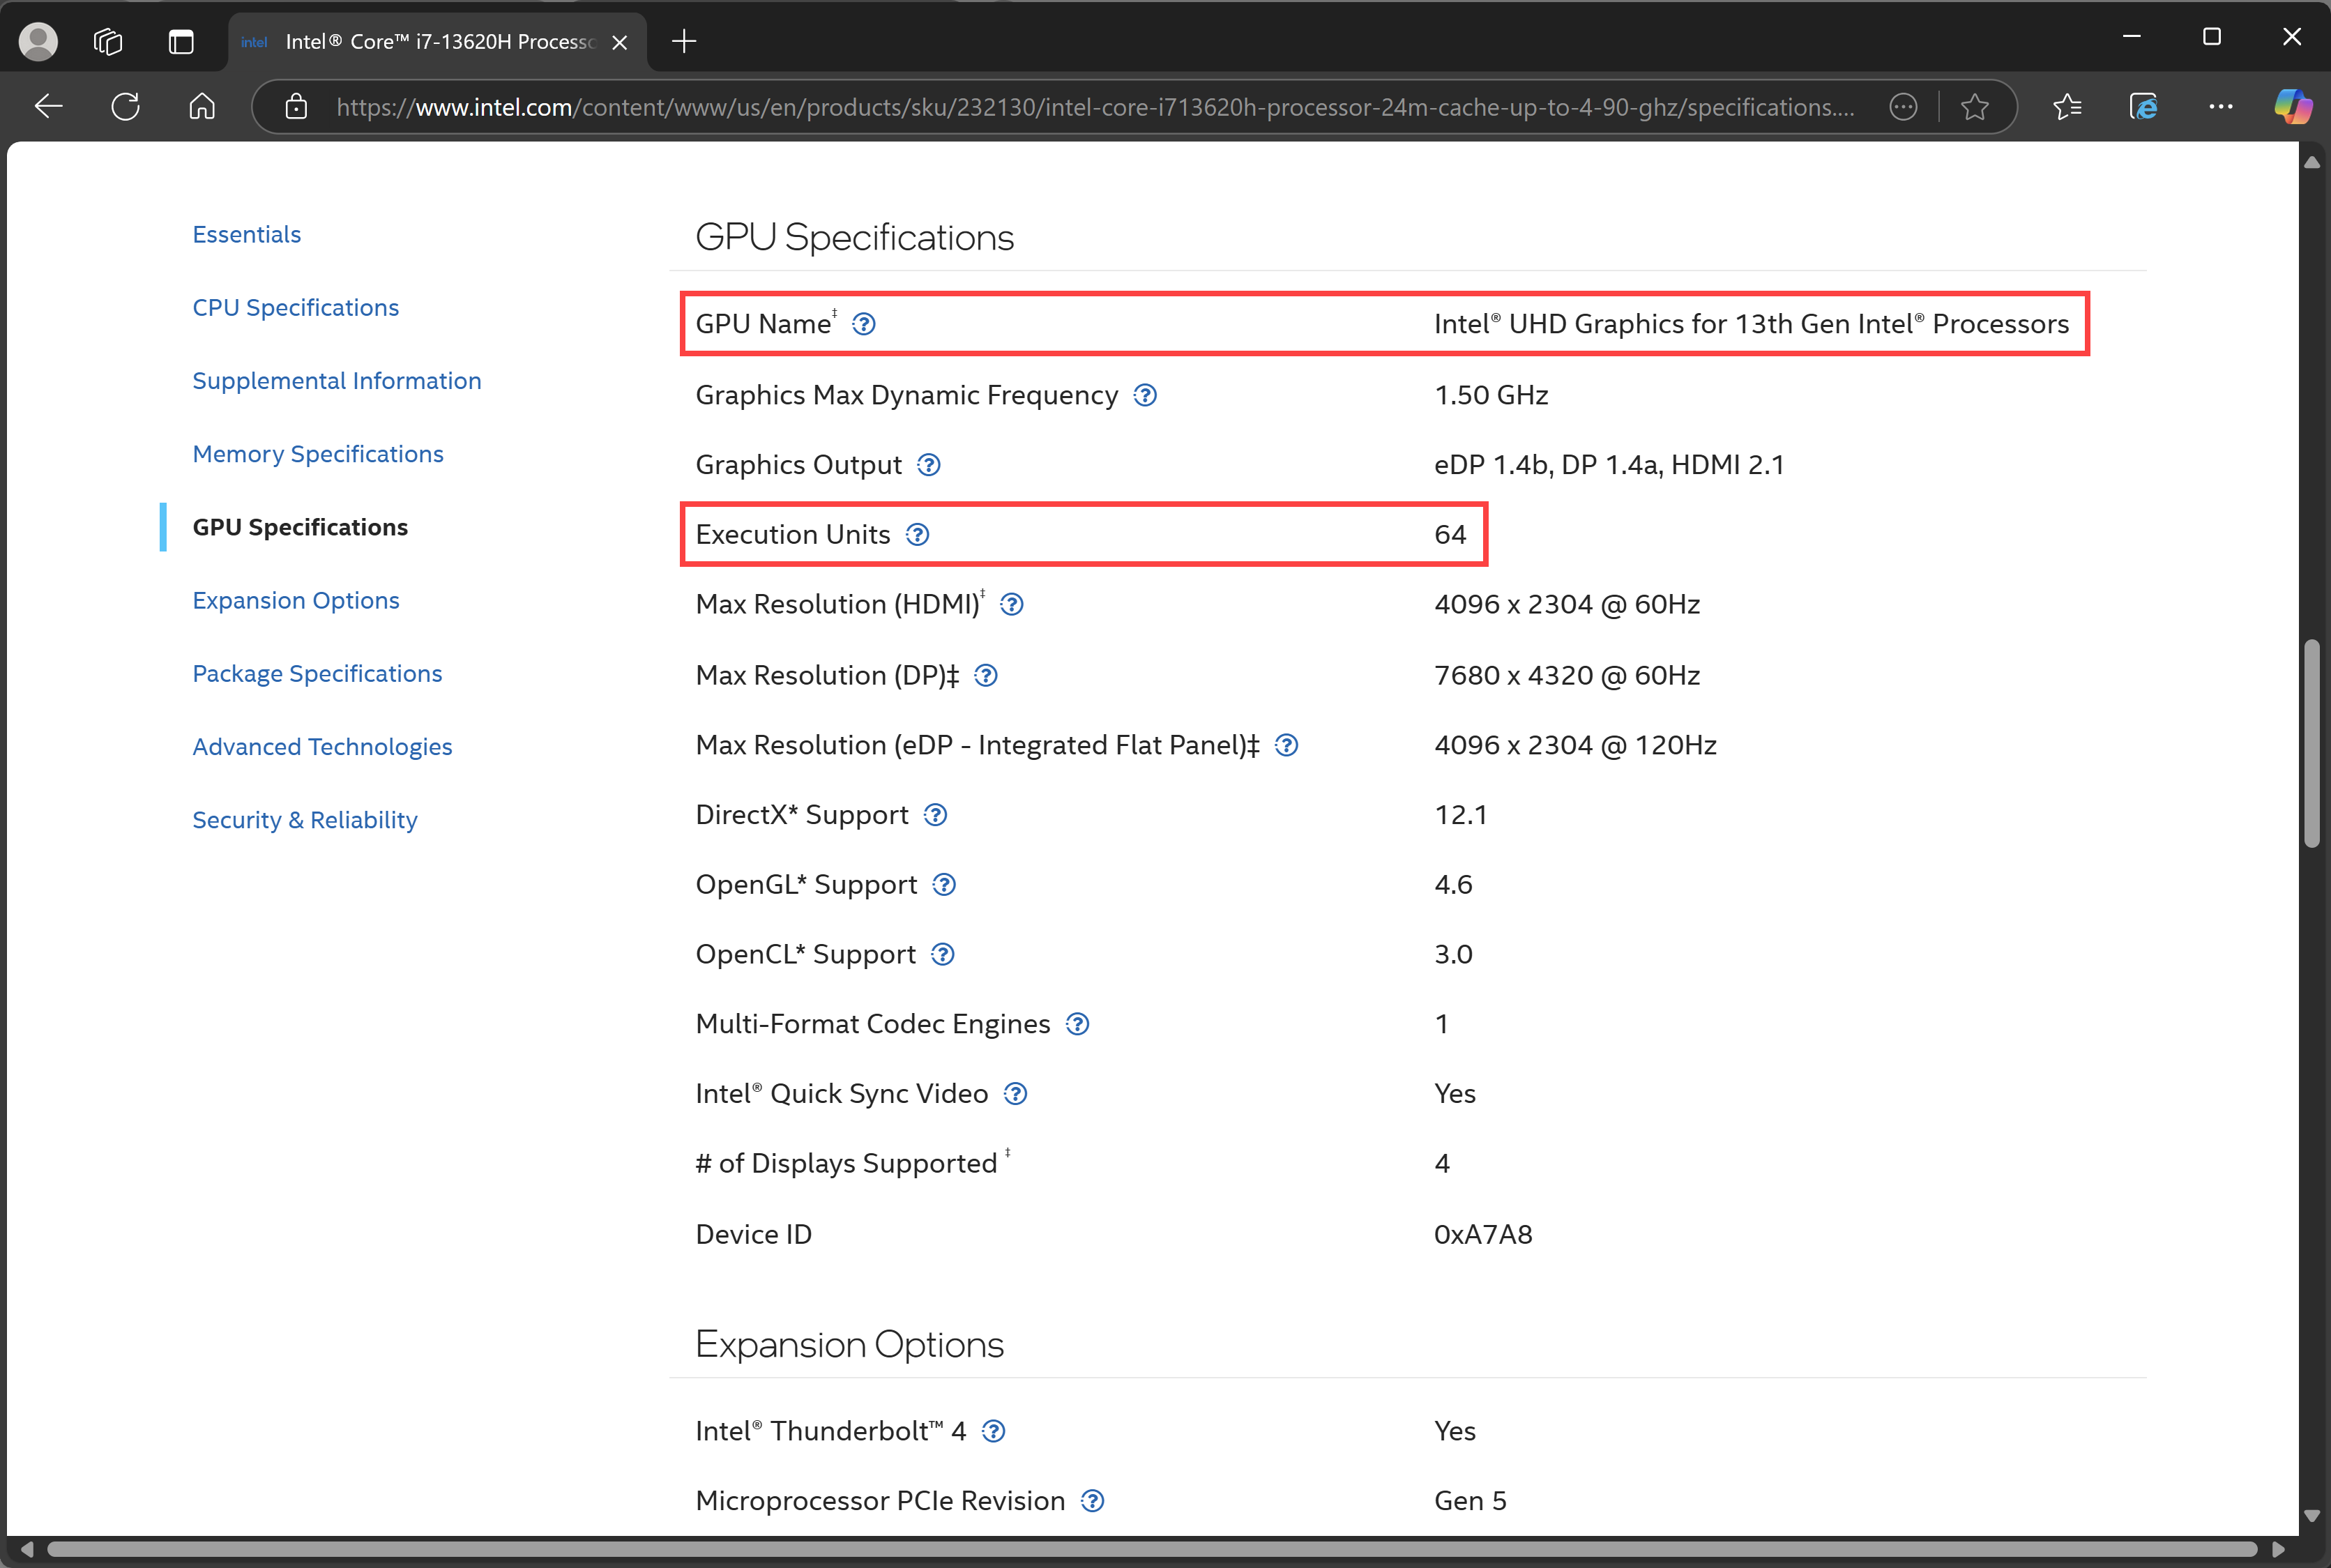The image size is (2331, 1568).
Task: Close the Intel Core i7-13620H tab
Action: [x=619, y=42]
